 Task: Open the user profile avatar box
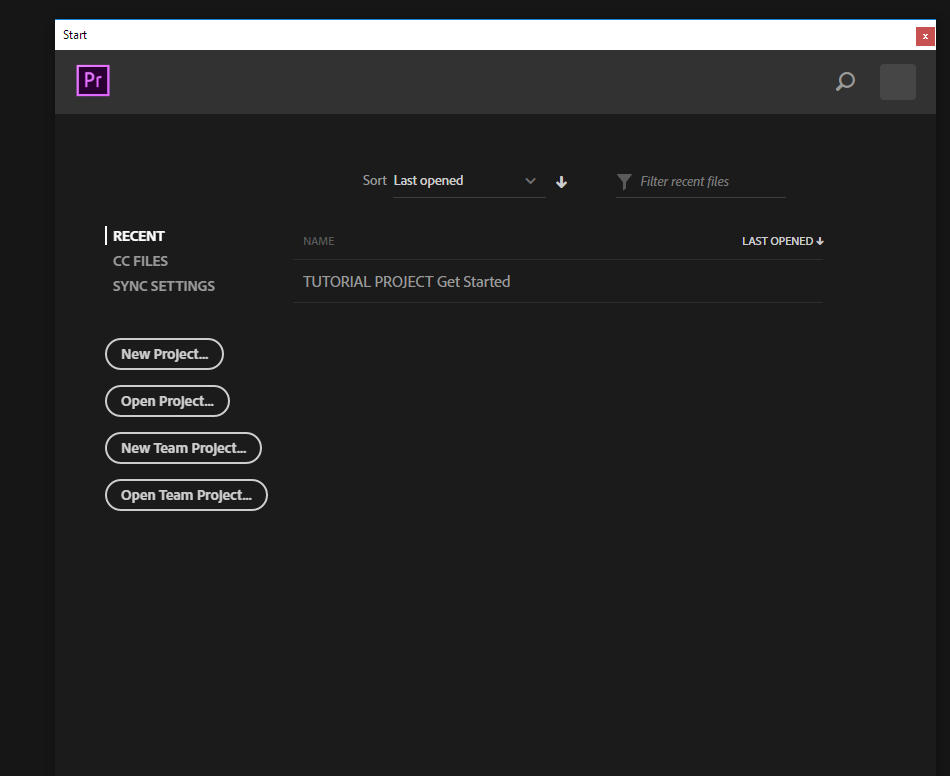pyautogui.click(x=897, y=82)
